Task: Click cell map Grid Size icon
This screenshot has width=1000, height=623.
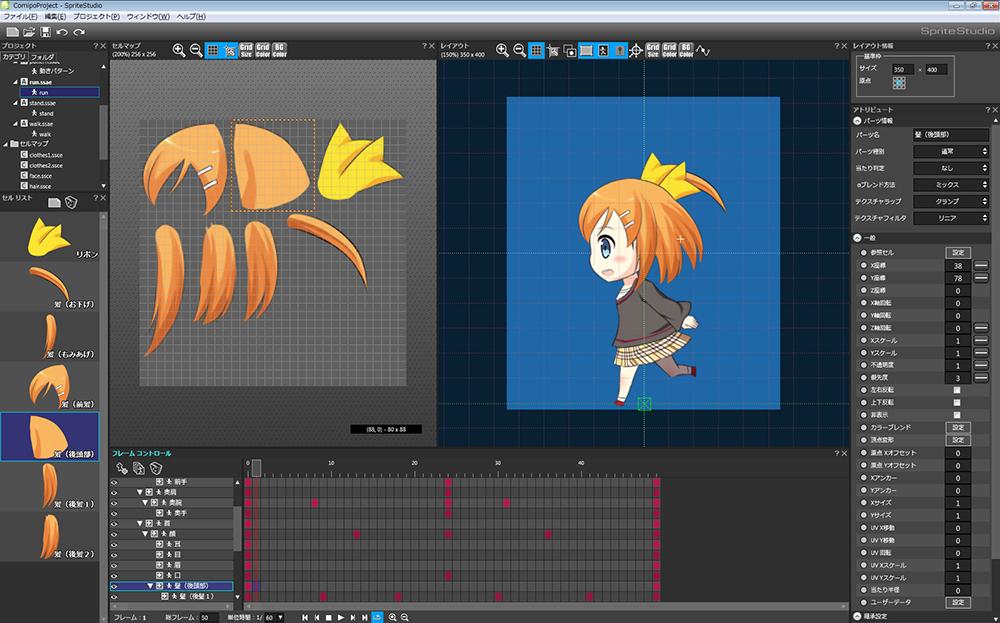Action: coord(246,50)
